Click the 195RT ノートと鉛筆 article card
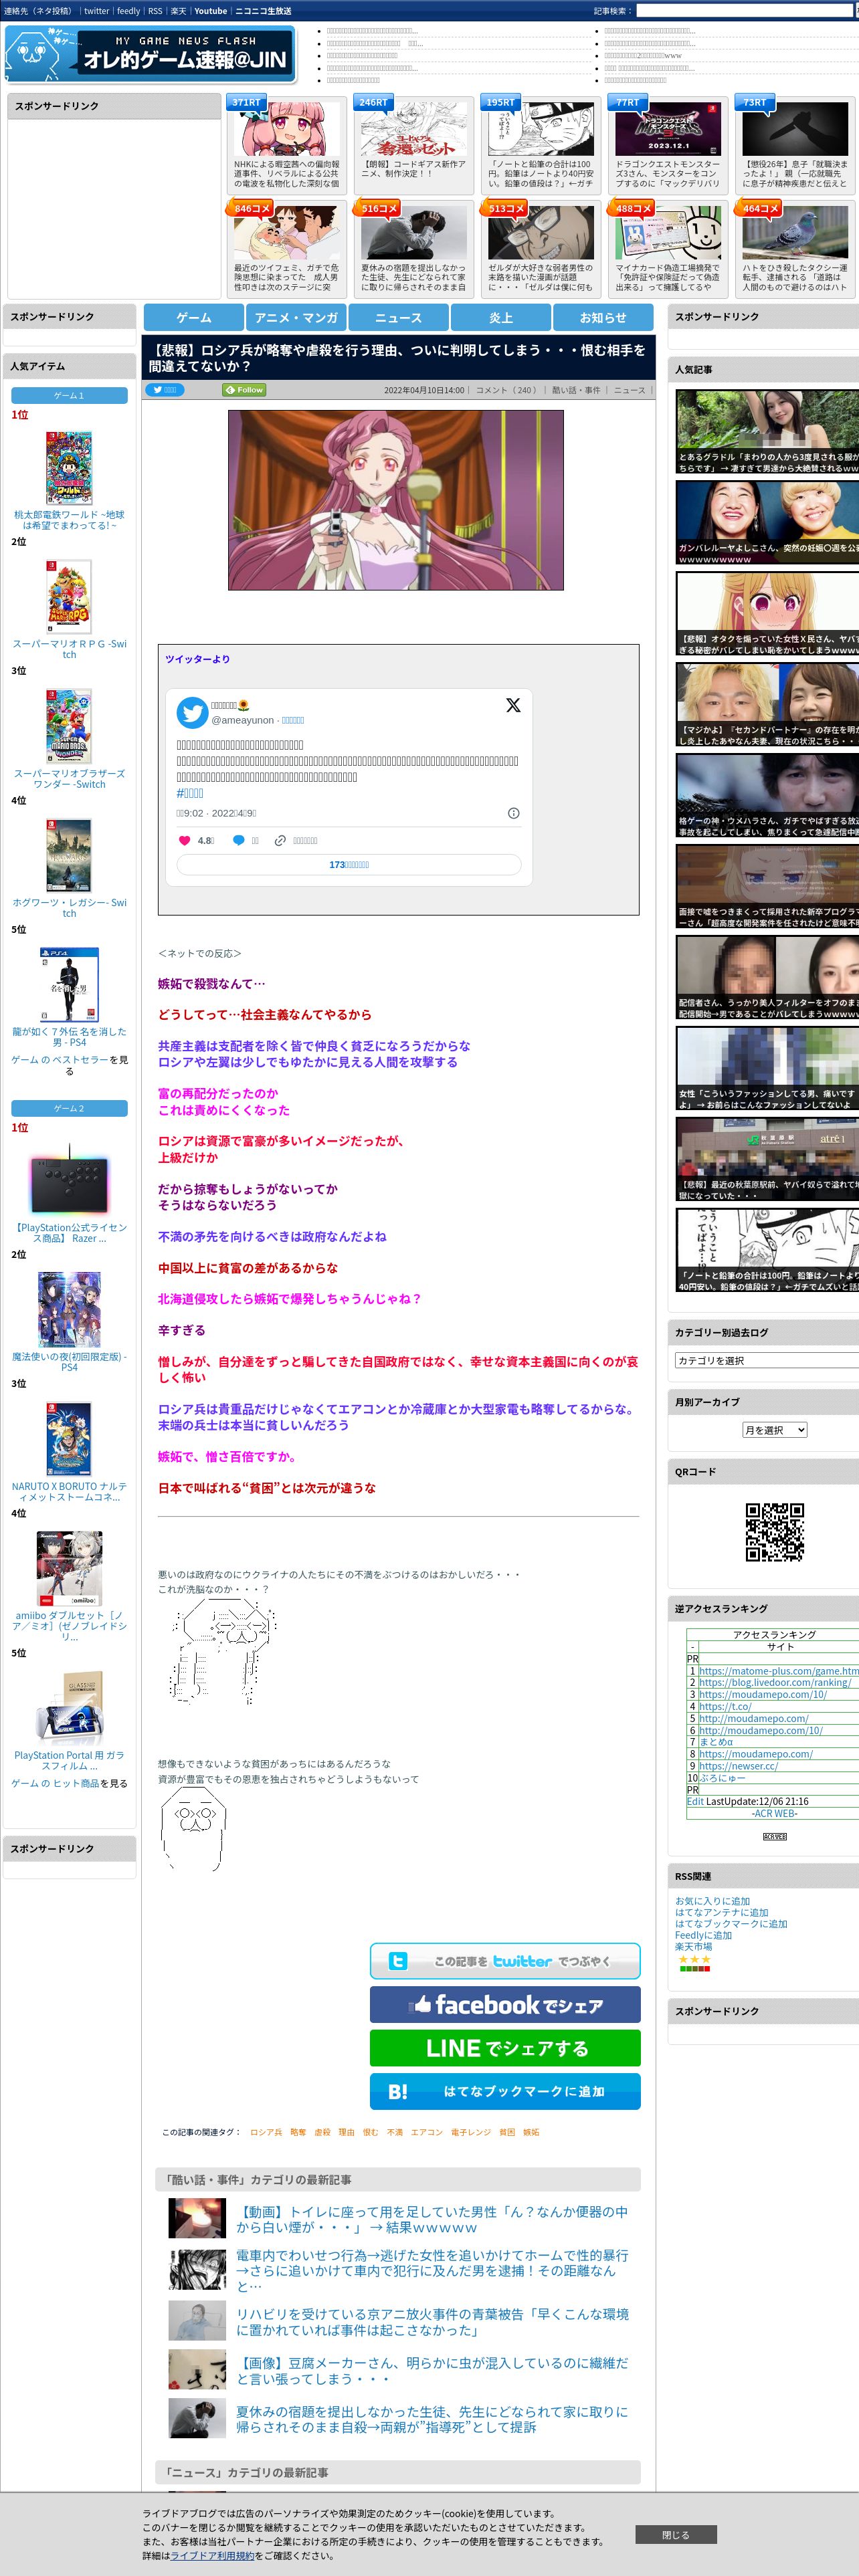The width and height of the screenshot is (859, 2576). (541, 145)
